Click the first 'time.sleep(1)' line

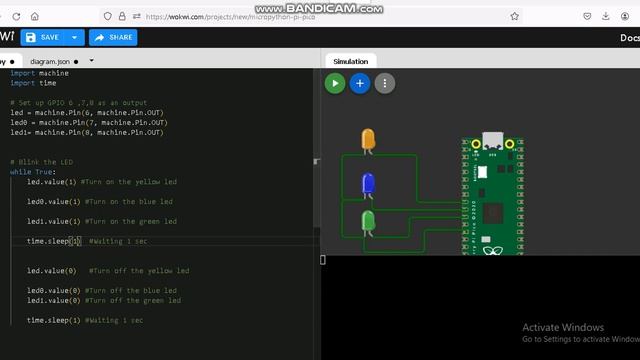87,241
